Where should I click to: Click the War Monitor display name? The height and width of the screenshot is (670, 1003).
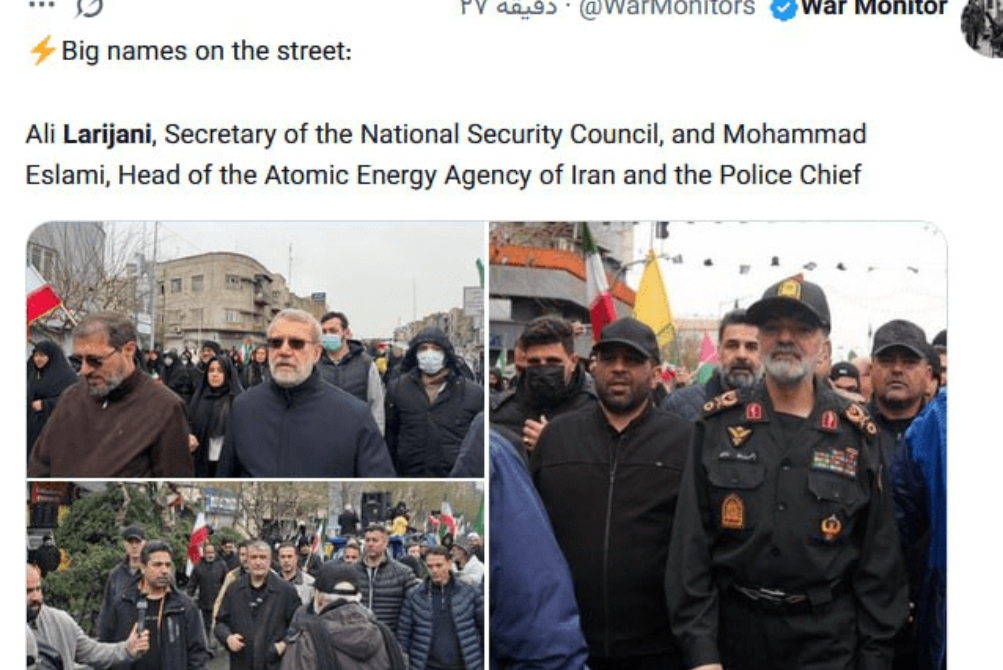click(874, 8)
